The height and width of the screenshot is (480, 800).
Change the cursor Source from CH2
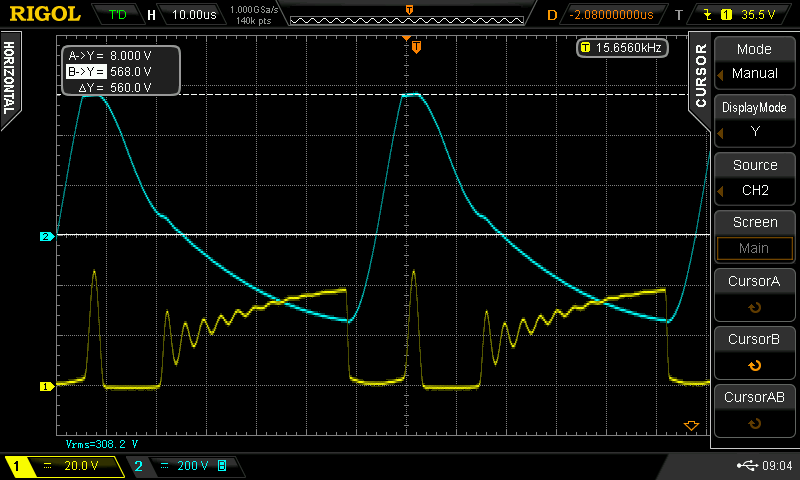tap(754, 179)
